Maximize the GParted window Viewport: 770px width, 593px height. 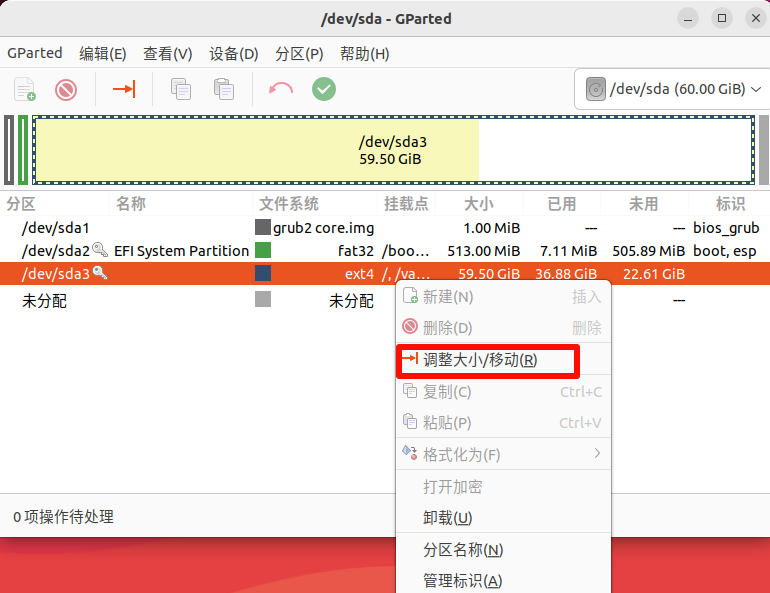pyautogui.click(x=722, y=19)
